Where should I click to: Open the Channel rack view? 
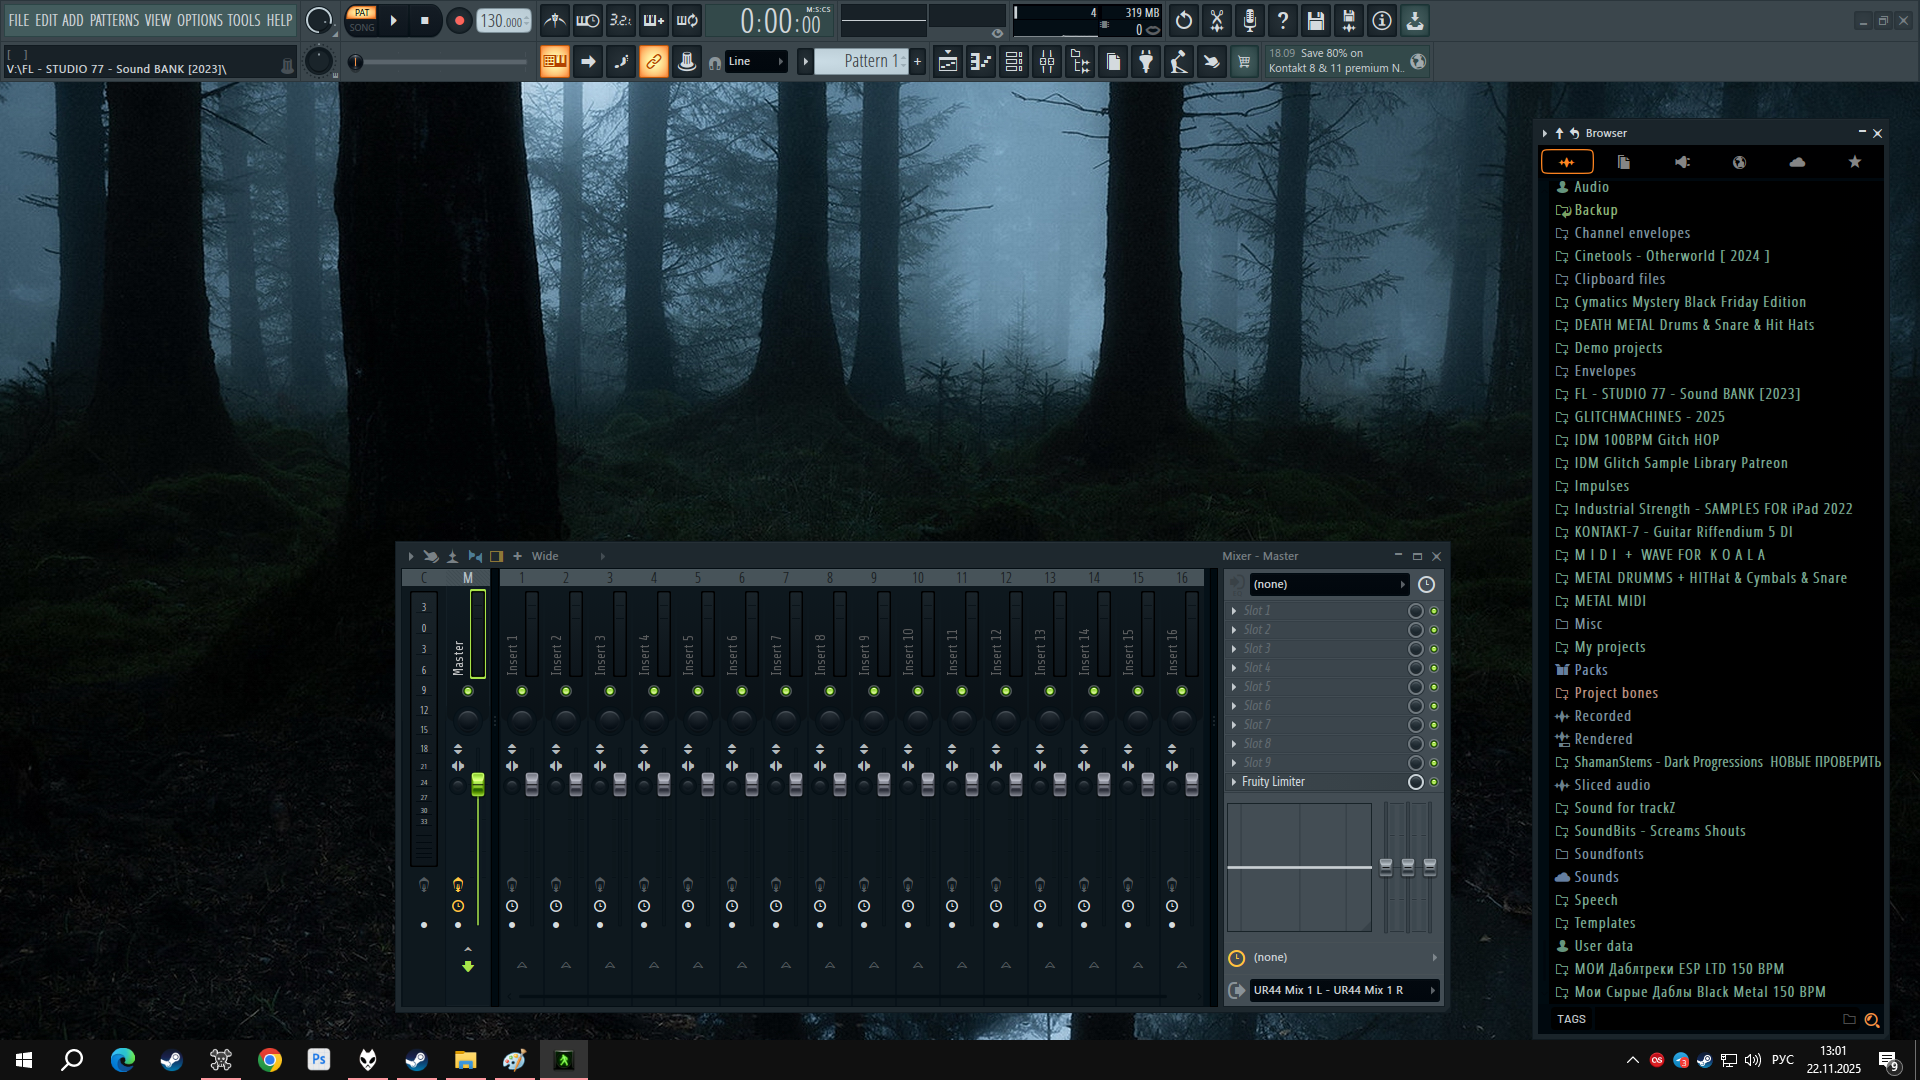1014,62
